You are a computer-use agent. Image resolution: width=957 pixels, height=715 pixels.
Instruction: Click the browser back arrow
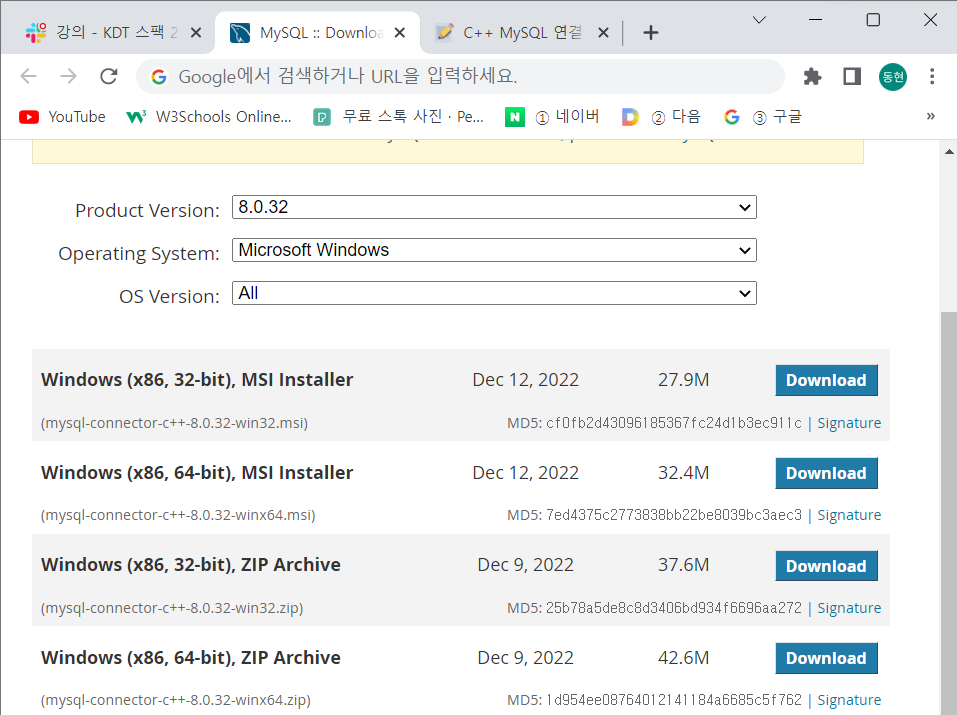click(29, 76)
